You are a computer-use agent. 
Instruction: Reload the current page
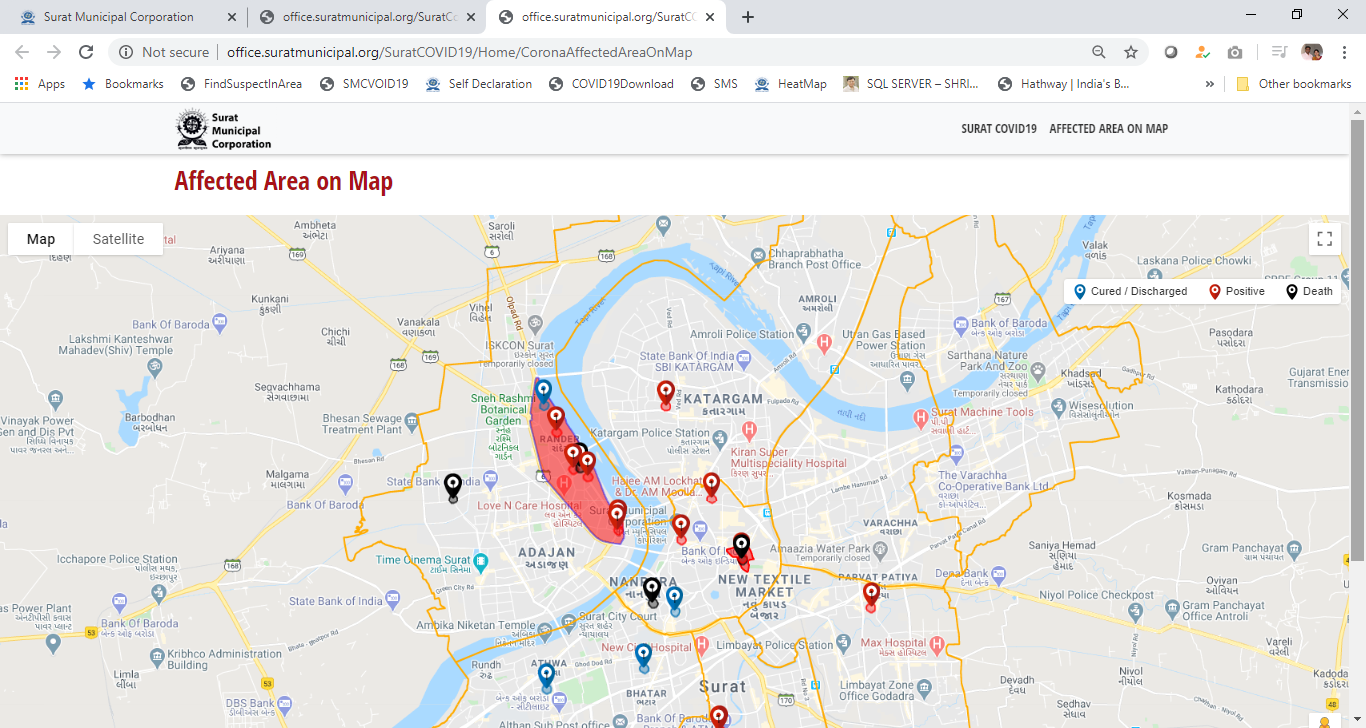pyautogui.click(x=86, y=52)
